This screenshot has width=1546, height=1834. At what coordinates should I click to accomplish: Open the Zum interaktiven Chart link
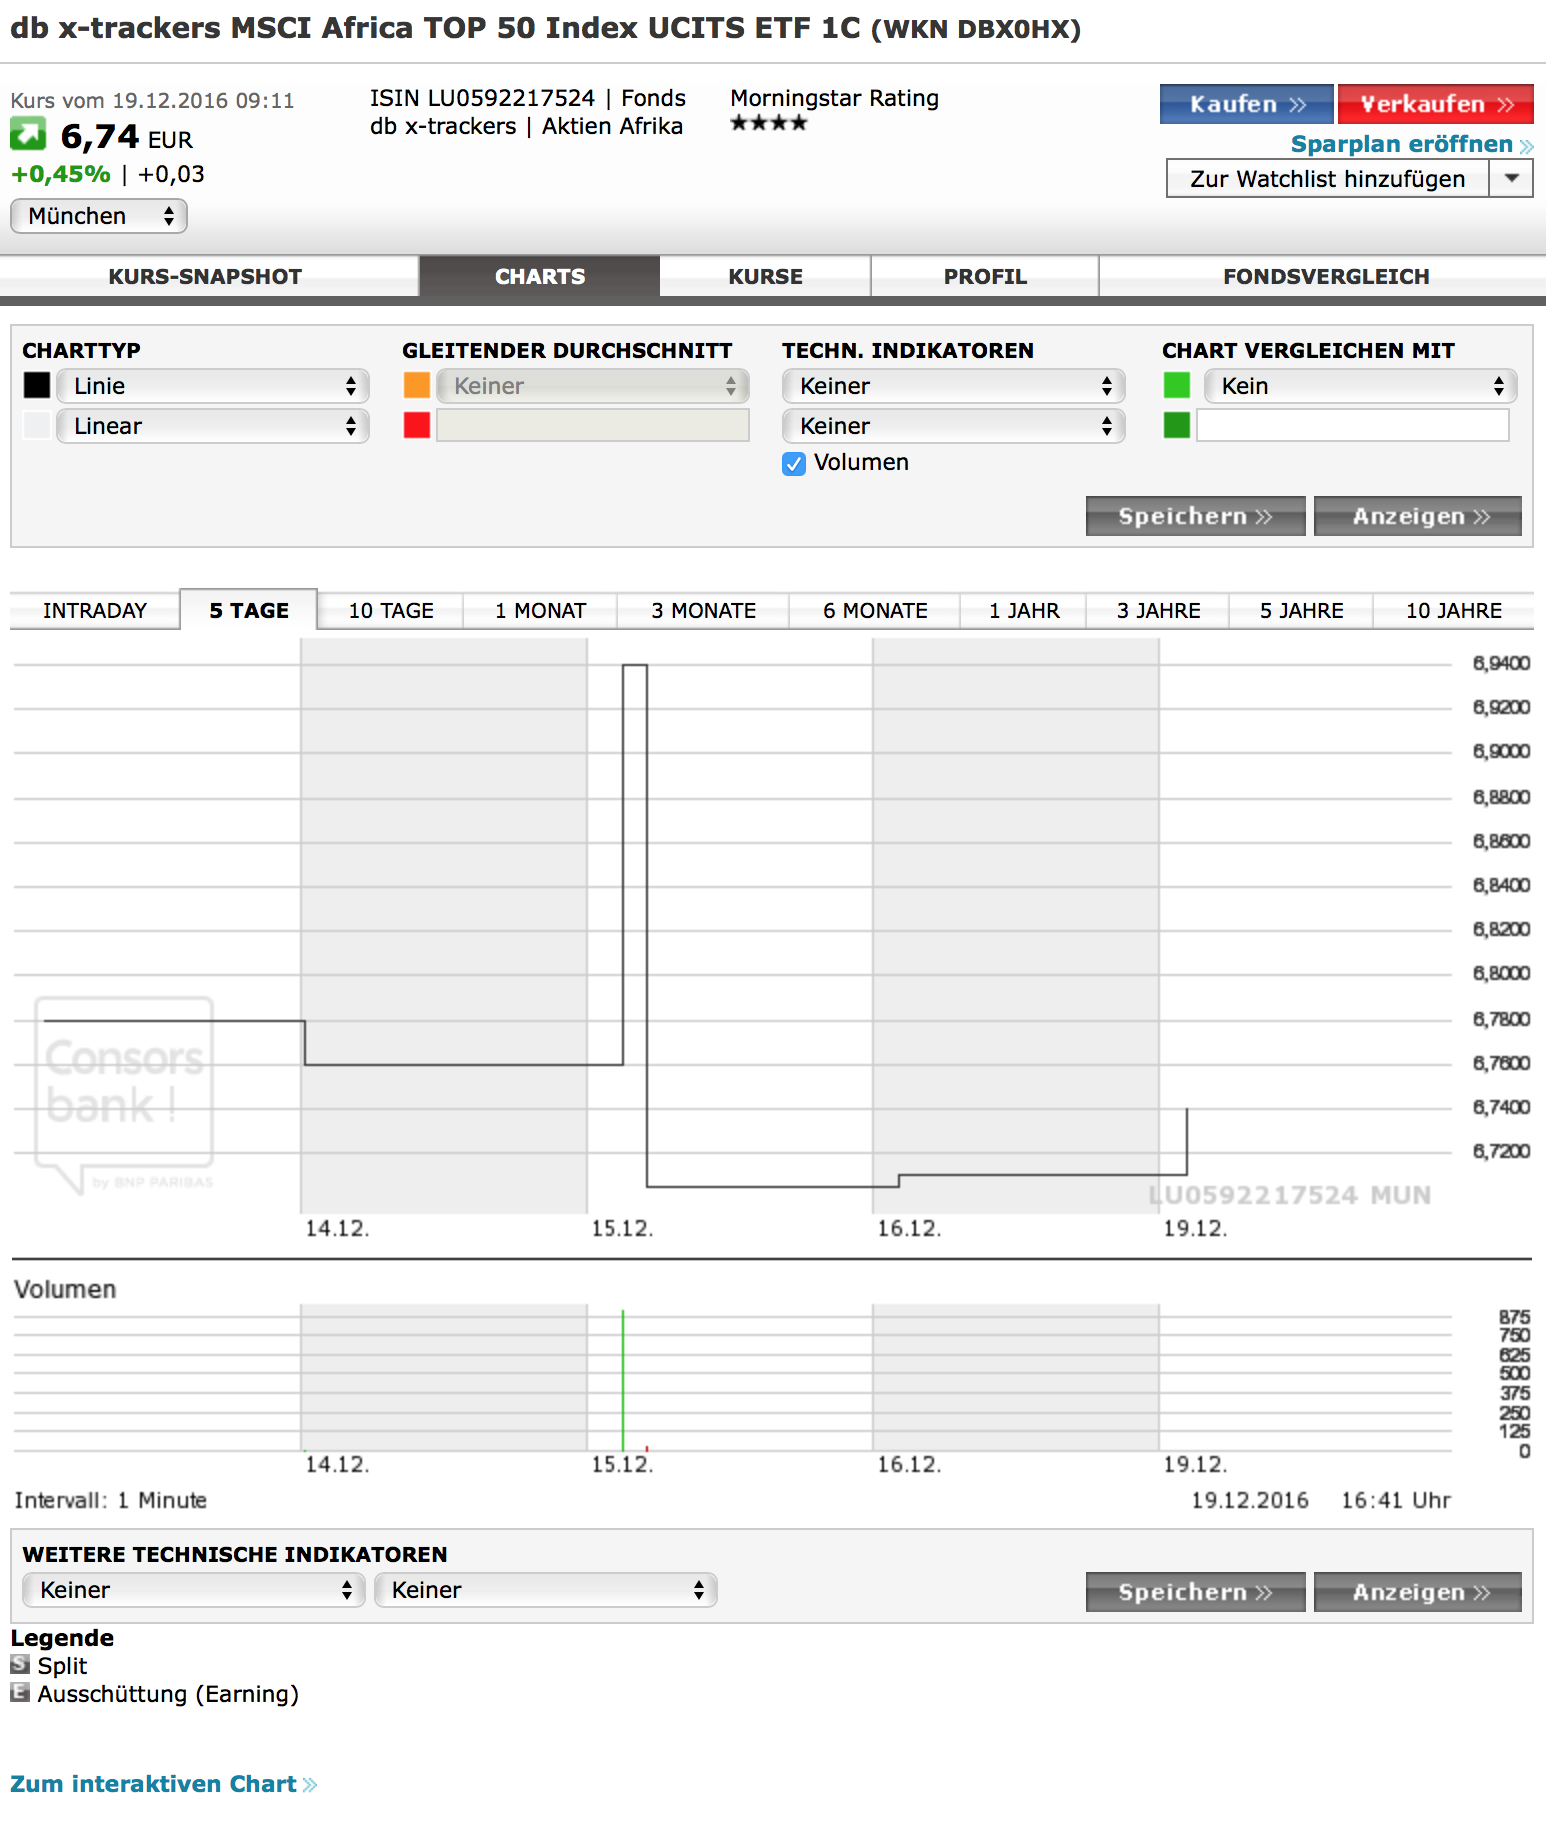click(x=164, y=1784)
